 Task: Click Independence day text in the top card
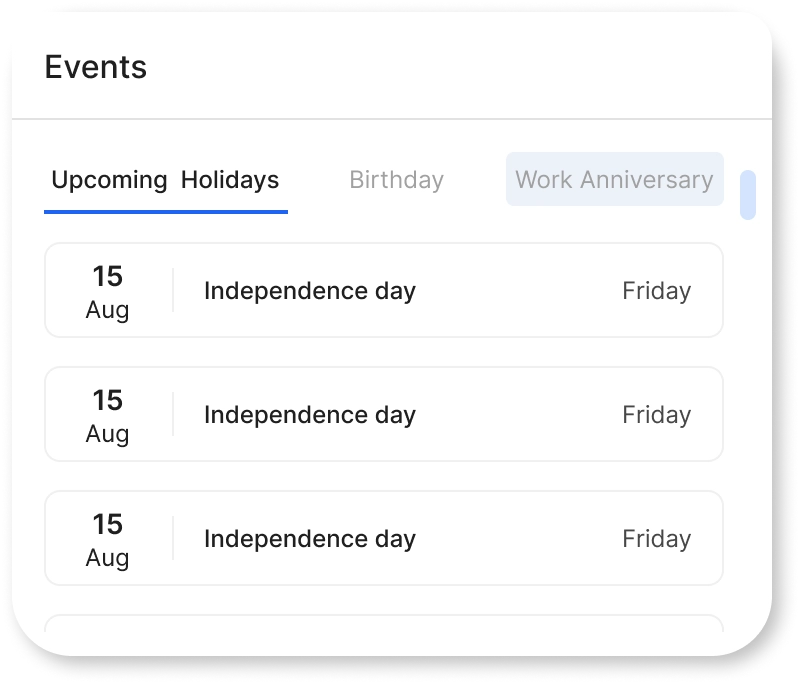(x=310, y=290)
